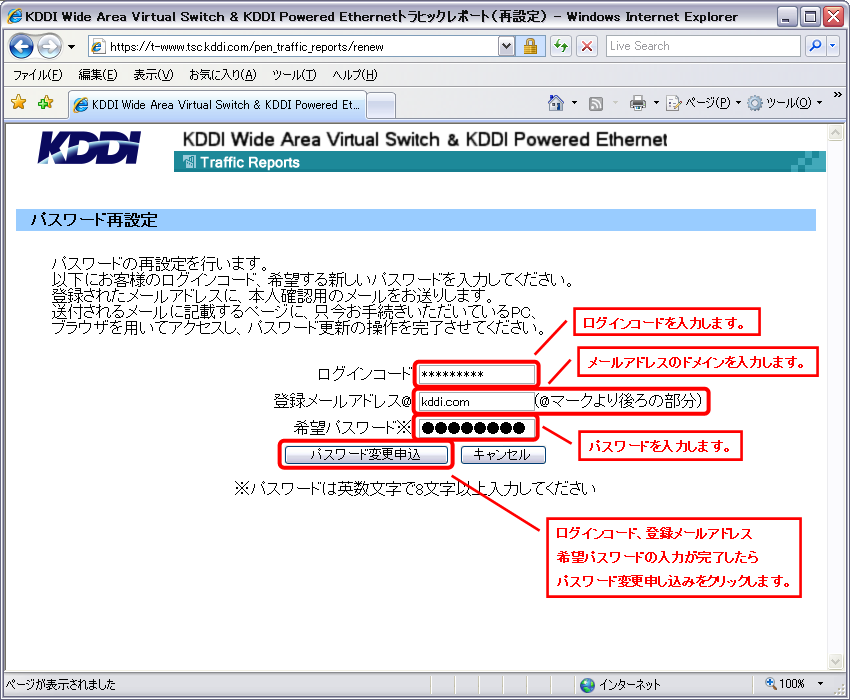Click the page scrollbar up arrow
Viewport: 850px width, 700px height.
(835, 132)
